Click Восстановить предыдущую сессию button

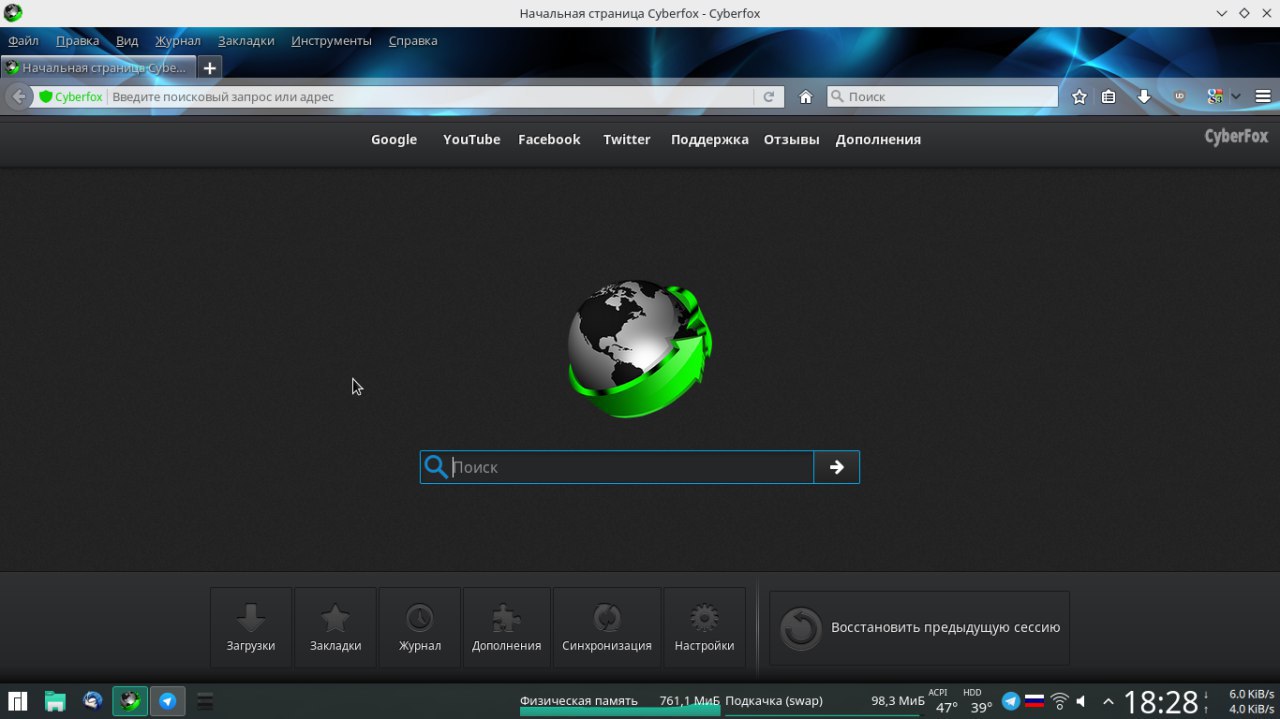click(919, 628)
